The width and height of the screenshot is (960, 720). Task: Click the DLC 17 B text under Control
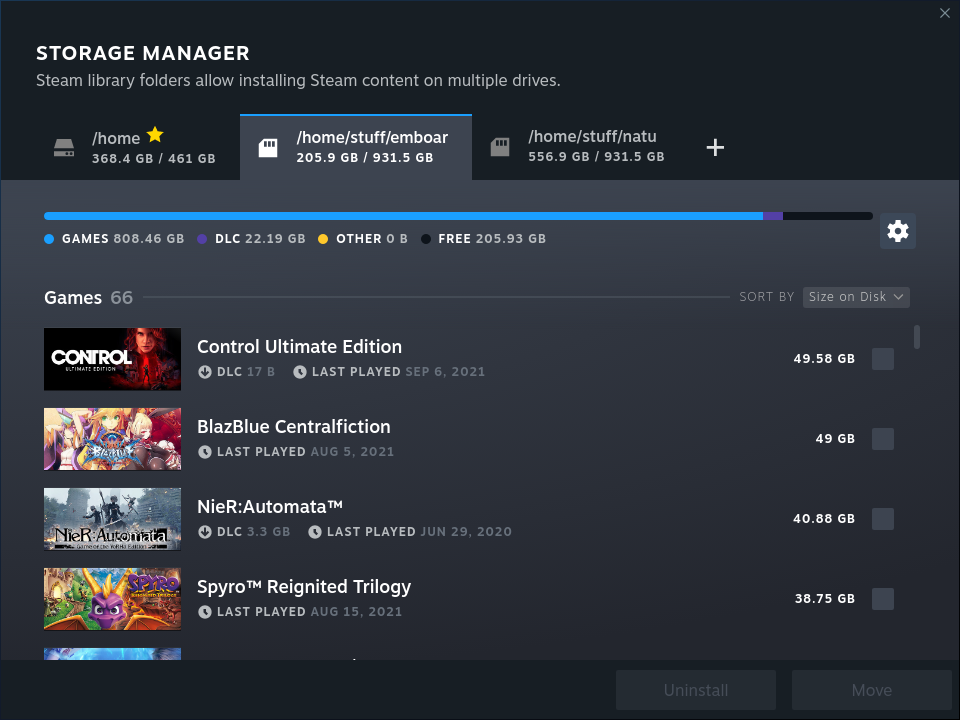pyautogui.click(x=246, y=372)
